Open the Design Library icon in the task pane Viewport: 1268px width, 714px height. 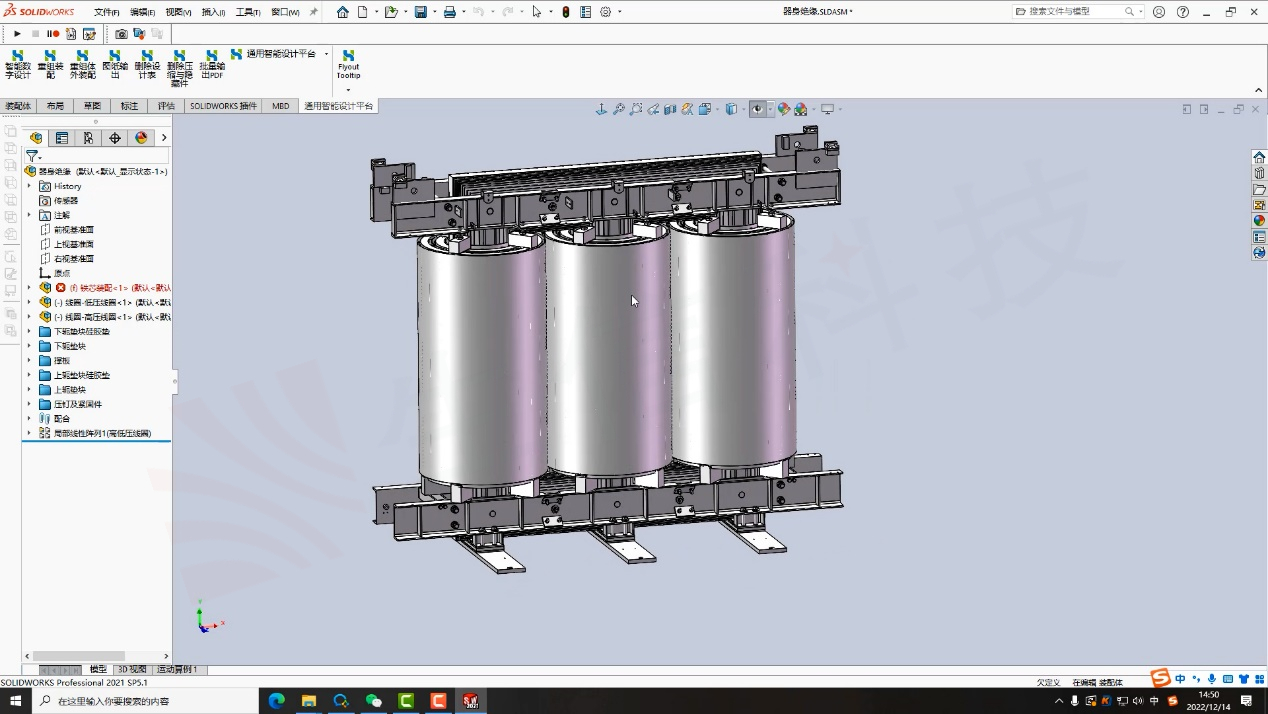pyautogui.click(x=1259, y=173)
